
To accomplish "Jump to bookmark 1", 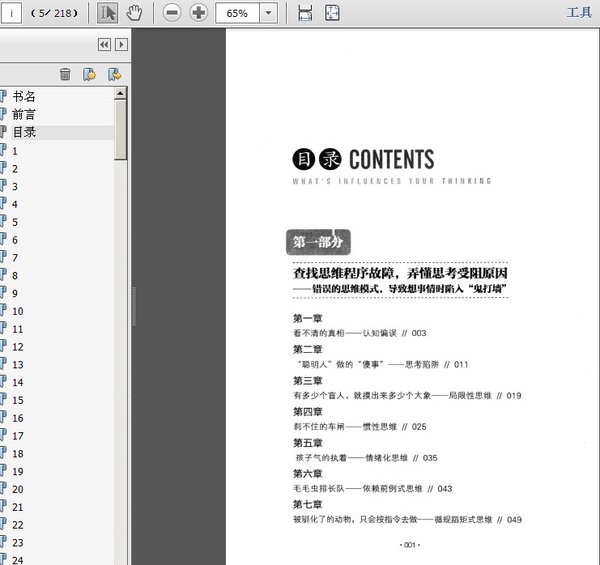I will [x=15, y=151].
